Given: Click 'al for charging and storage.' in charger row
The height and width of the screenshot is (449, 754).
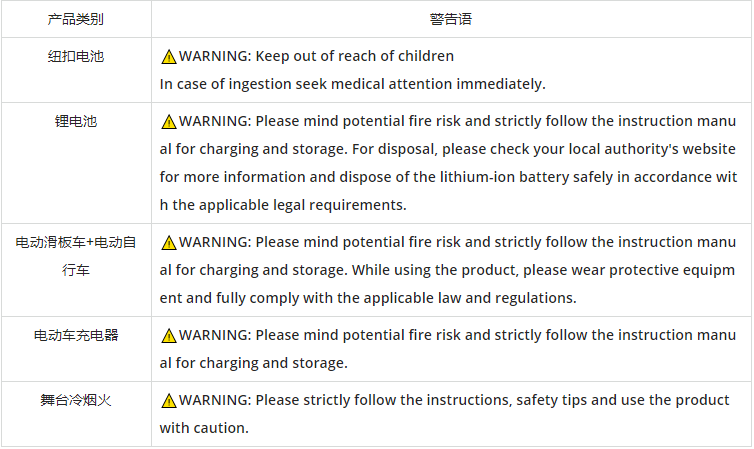Looking at the screenshot, I should click(x=253, y=363).
